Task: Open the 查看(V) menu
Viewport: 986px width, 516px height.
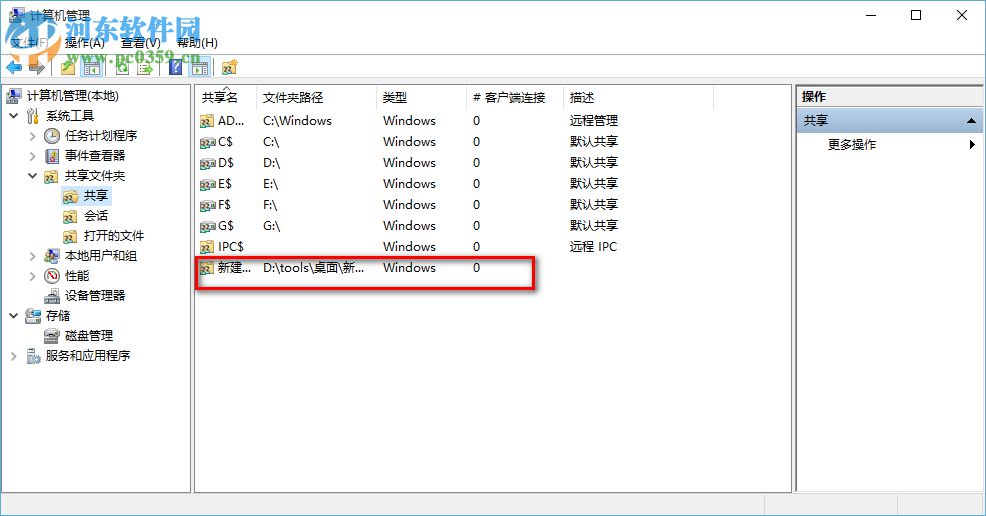Action: point(141,43)
